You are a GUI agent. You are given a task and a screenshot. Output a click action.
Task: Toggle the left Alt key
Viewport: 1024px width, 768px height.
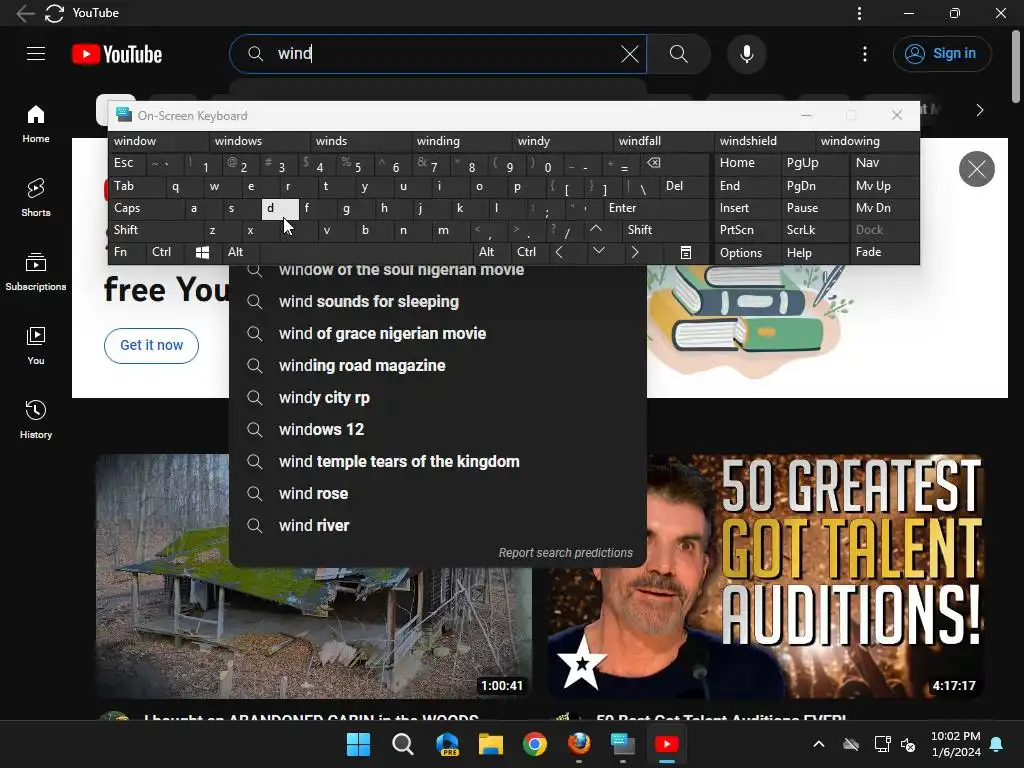[x=241, y=252]
